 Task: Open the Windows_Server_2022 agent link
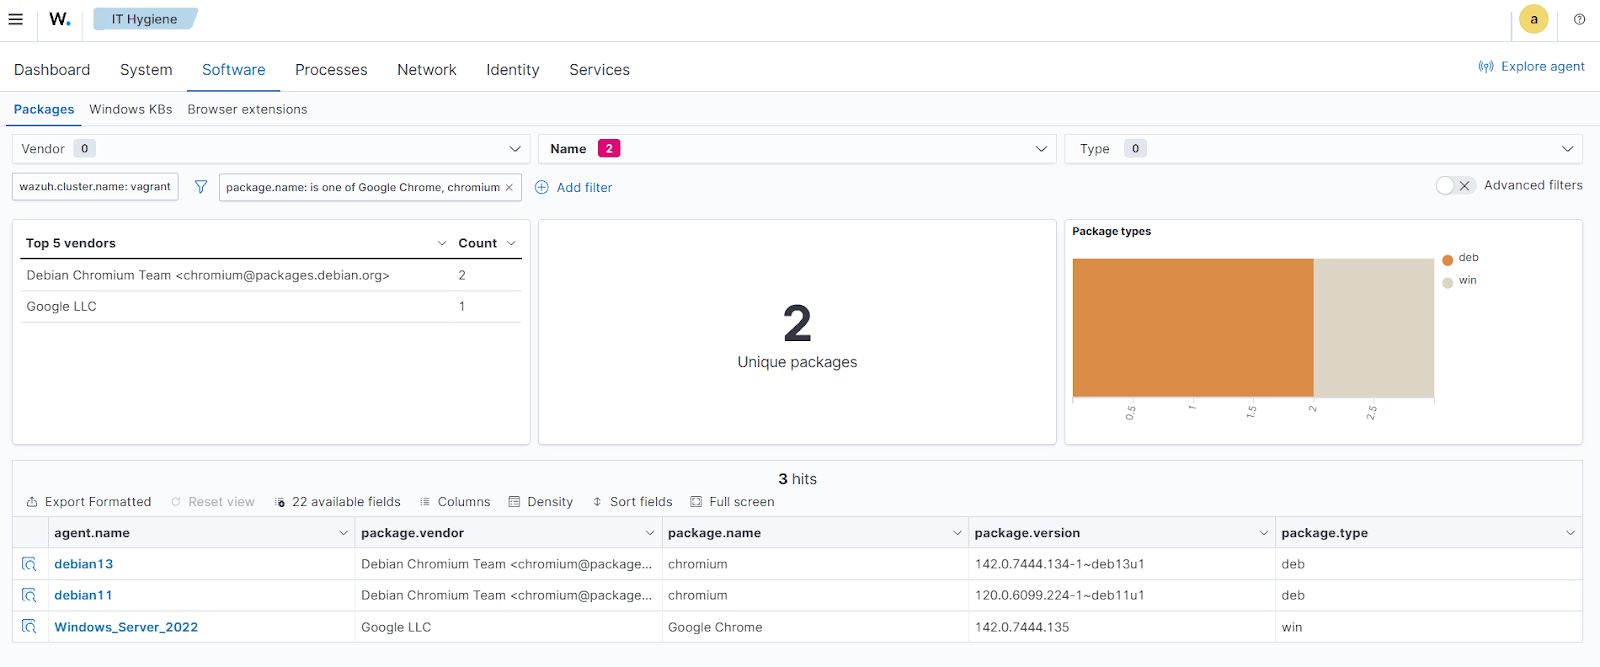(126, 627)
